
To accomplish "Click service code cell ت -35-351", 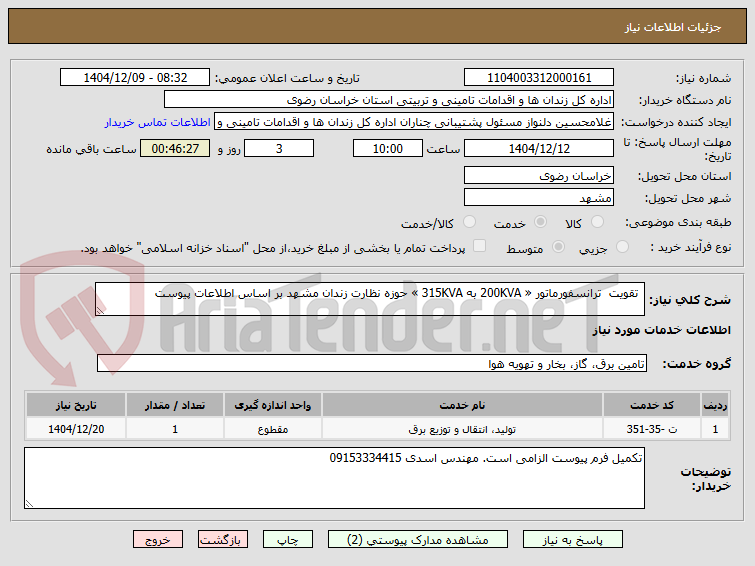I will [x=651, y=429].
